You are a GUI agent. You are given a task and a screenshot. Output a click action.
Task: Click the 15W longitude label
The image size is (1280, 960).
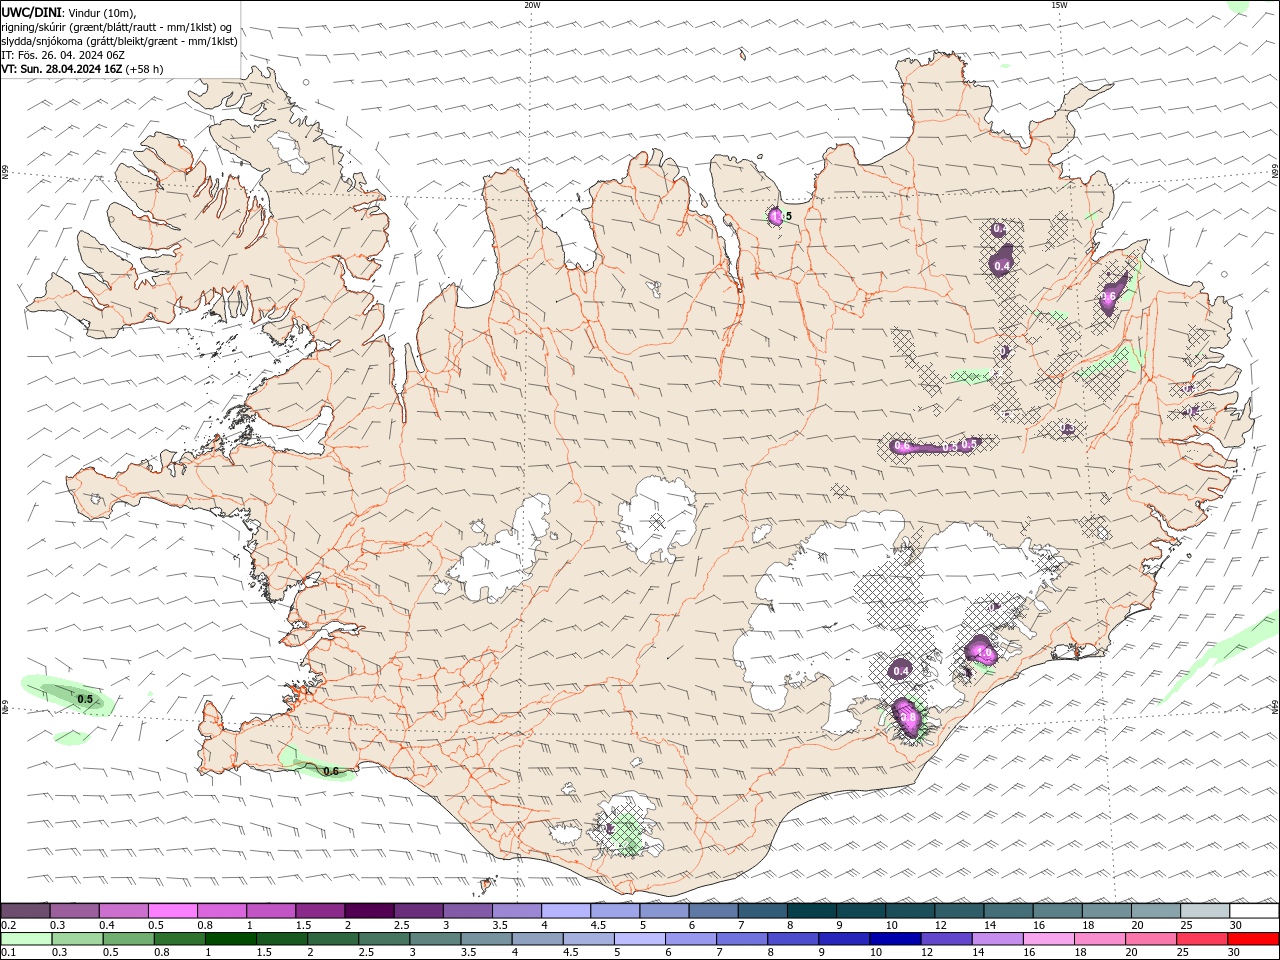pyautogui.click(x=1059, y=5)
